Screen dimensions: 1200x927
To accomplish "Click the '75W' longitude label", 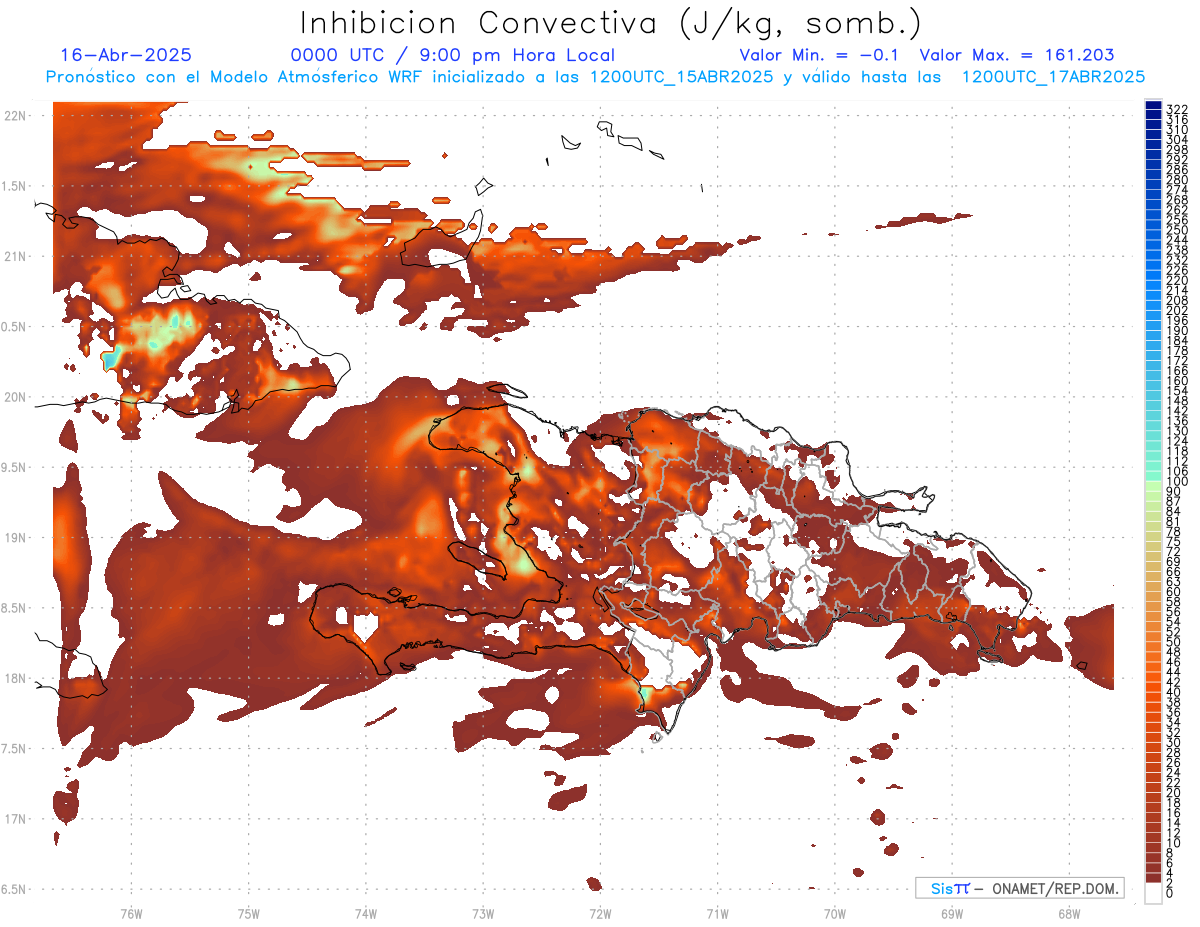I will pyautogui.click(x=248, y=913).
